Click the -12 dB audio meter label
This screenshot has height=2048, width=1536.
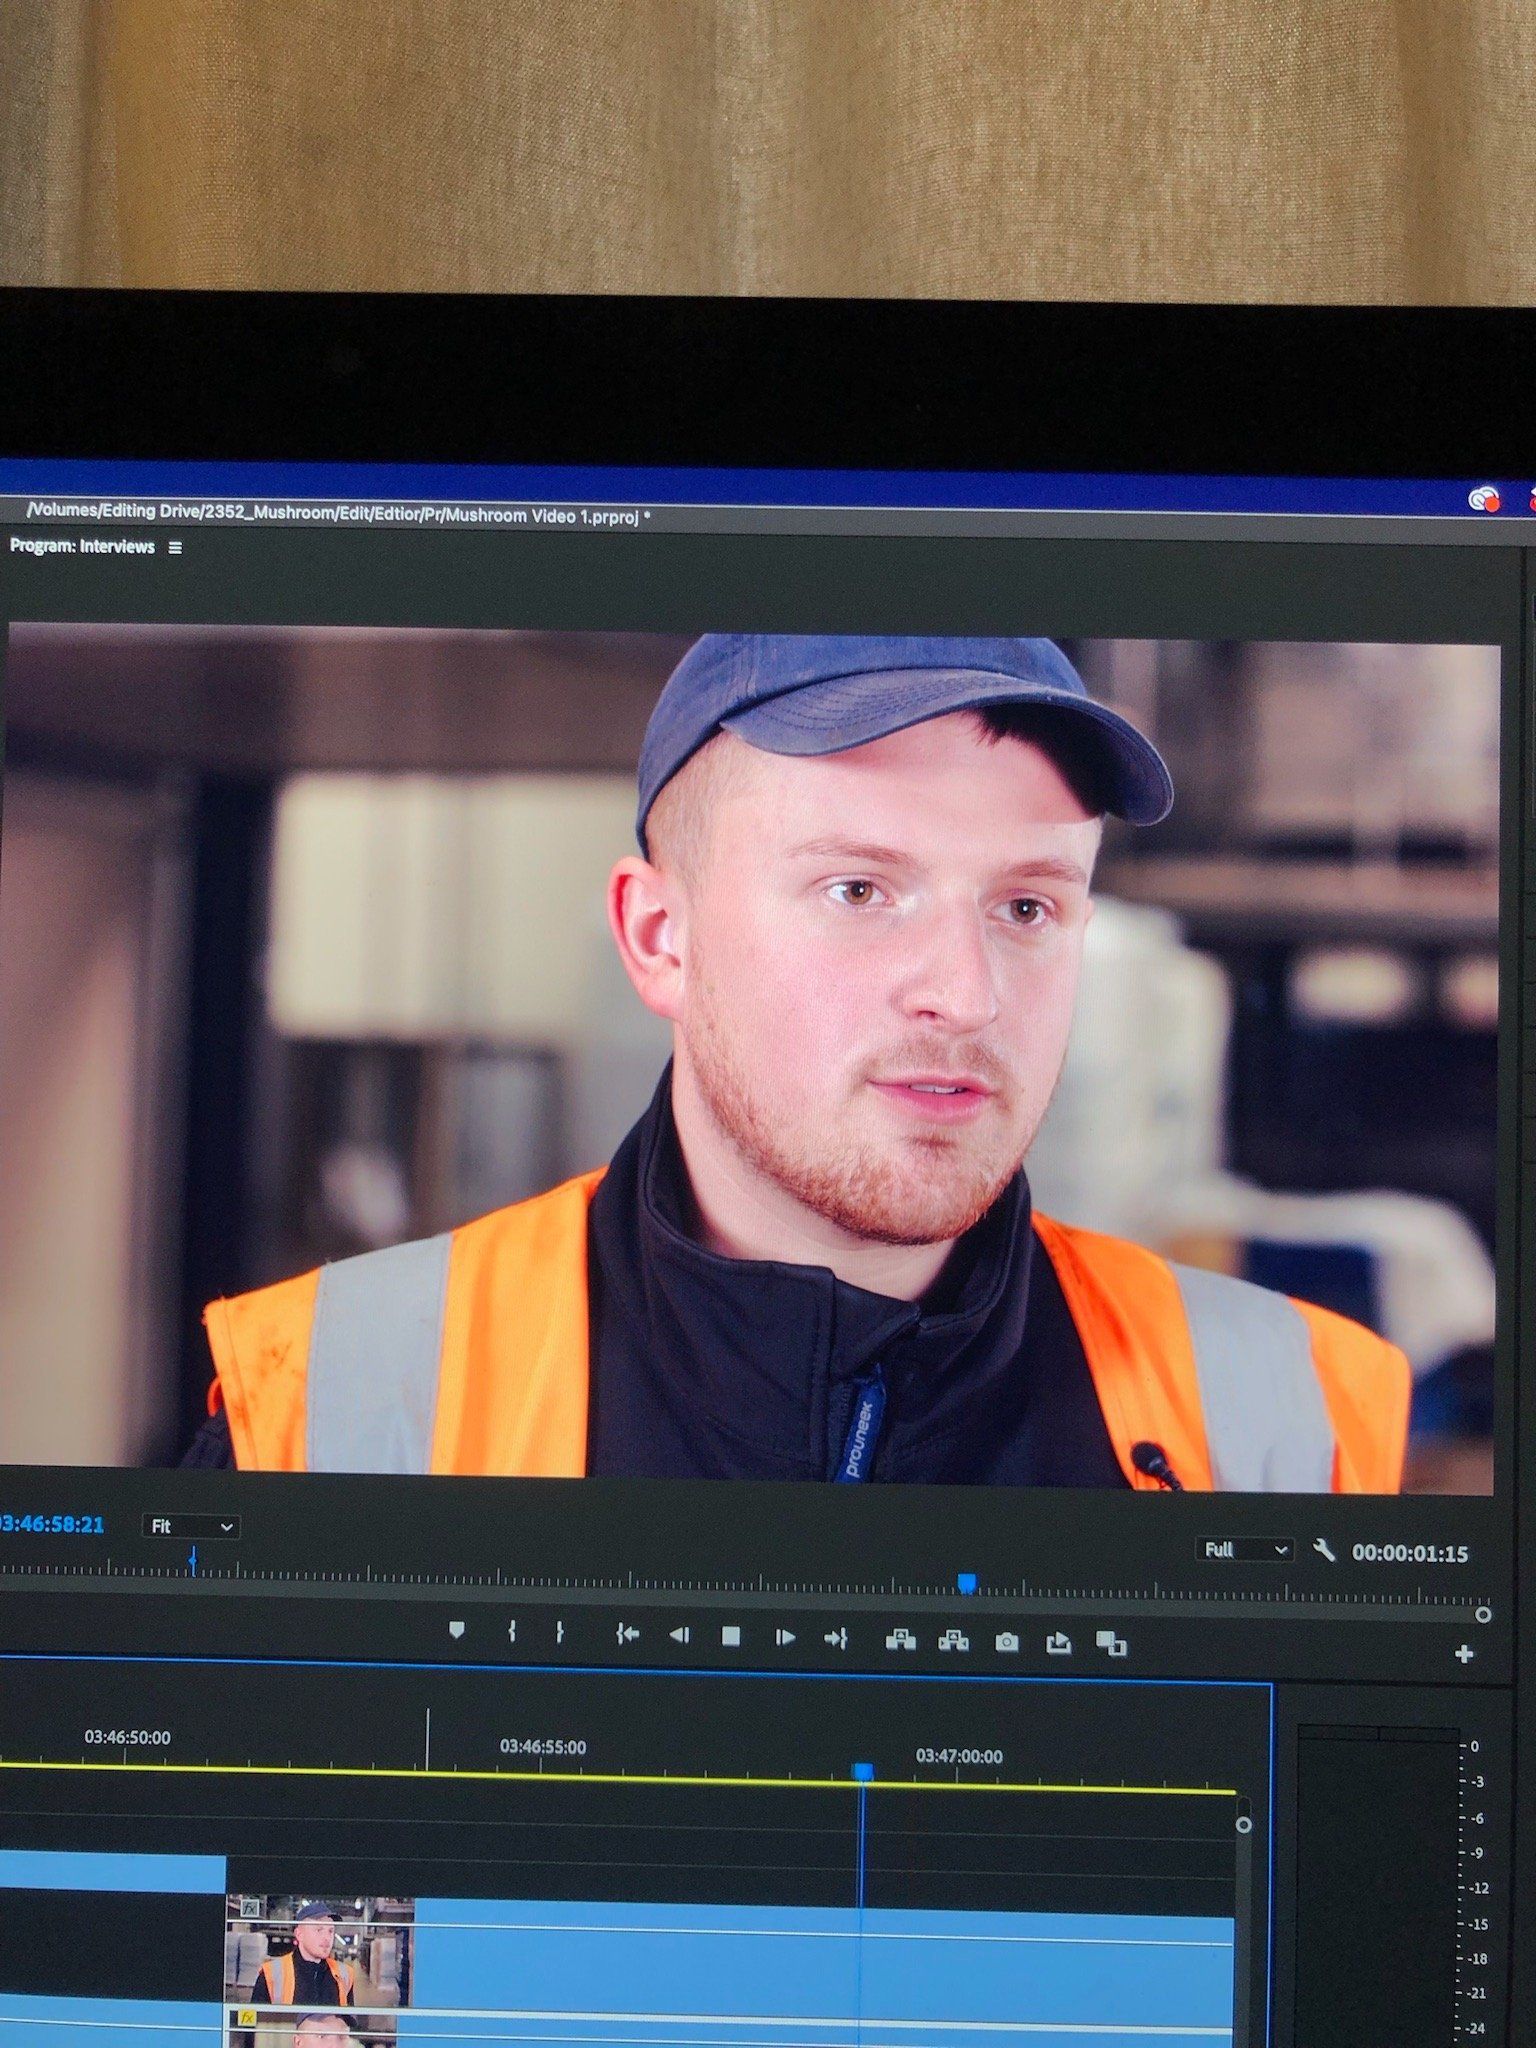point(1477,1888)
